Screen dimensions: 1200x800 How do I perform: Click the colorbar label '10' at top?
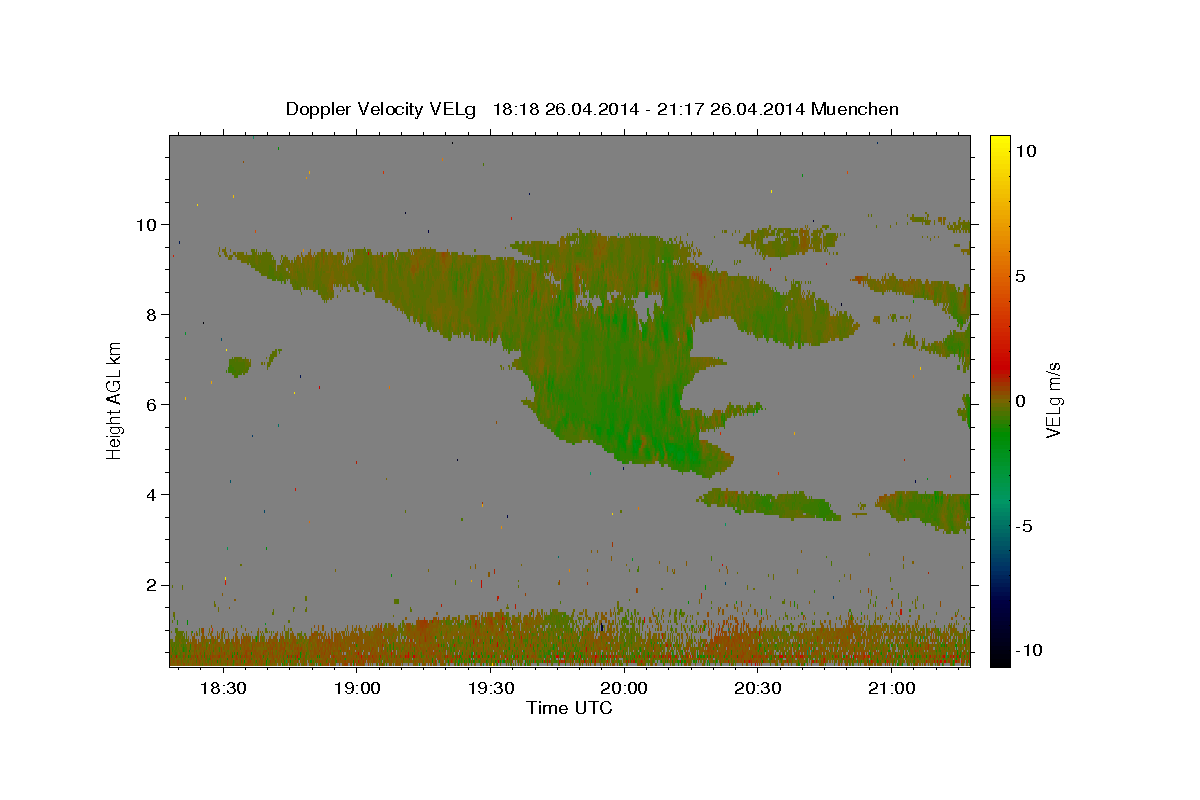(x=1025, y=151)
